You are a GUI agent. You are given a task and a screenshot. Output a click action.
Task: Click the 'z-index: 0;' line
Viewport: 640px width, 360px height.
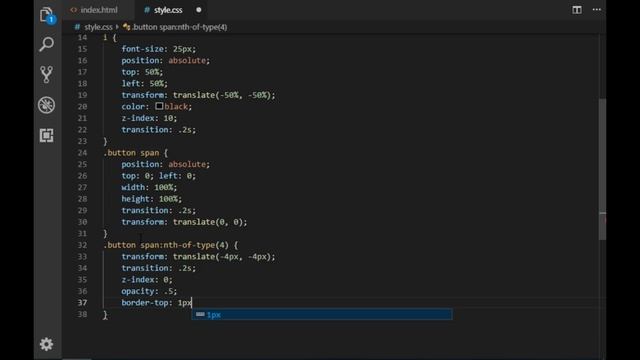[x=147, y=280]
